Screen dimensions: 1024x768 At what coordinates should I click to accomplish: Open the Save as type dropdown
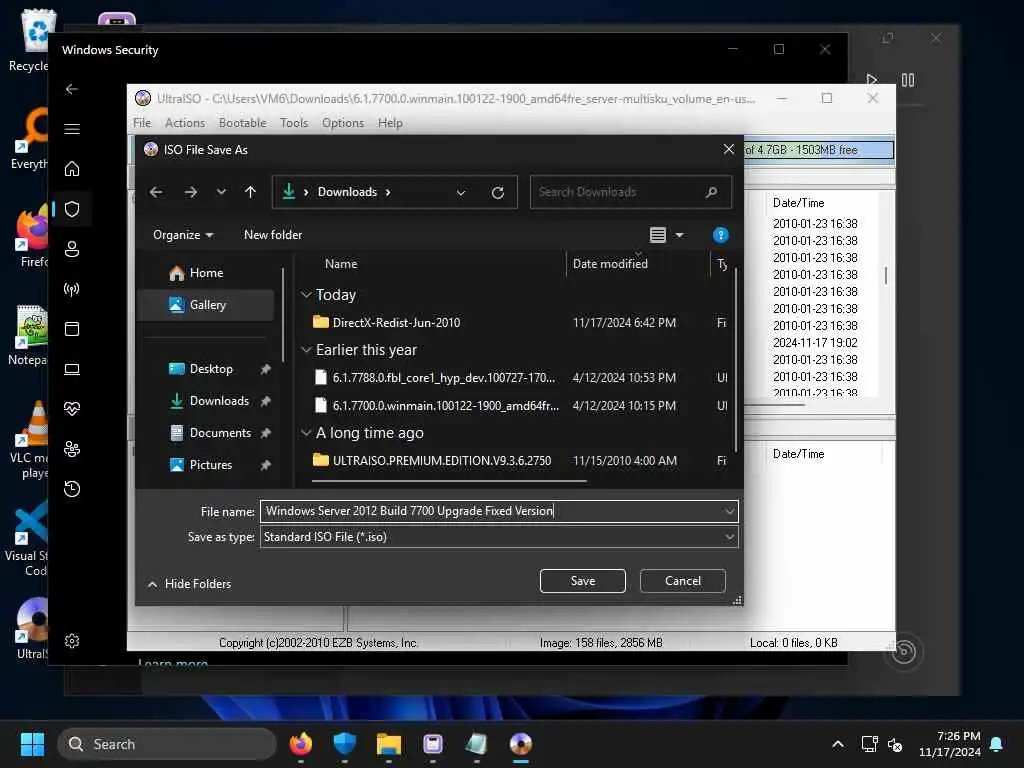coord(499,537)
